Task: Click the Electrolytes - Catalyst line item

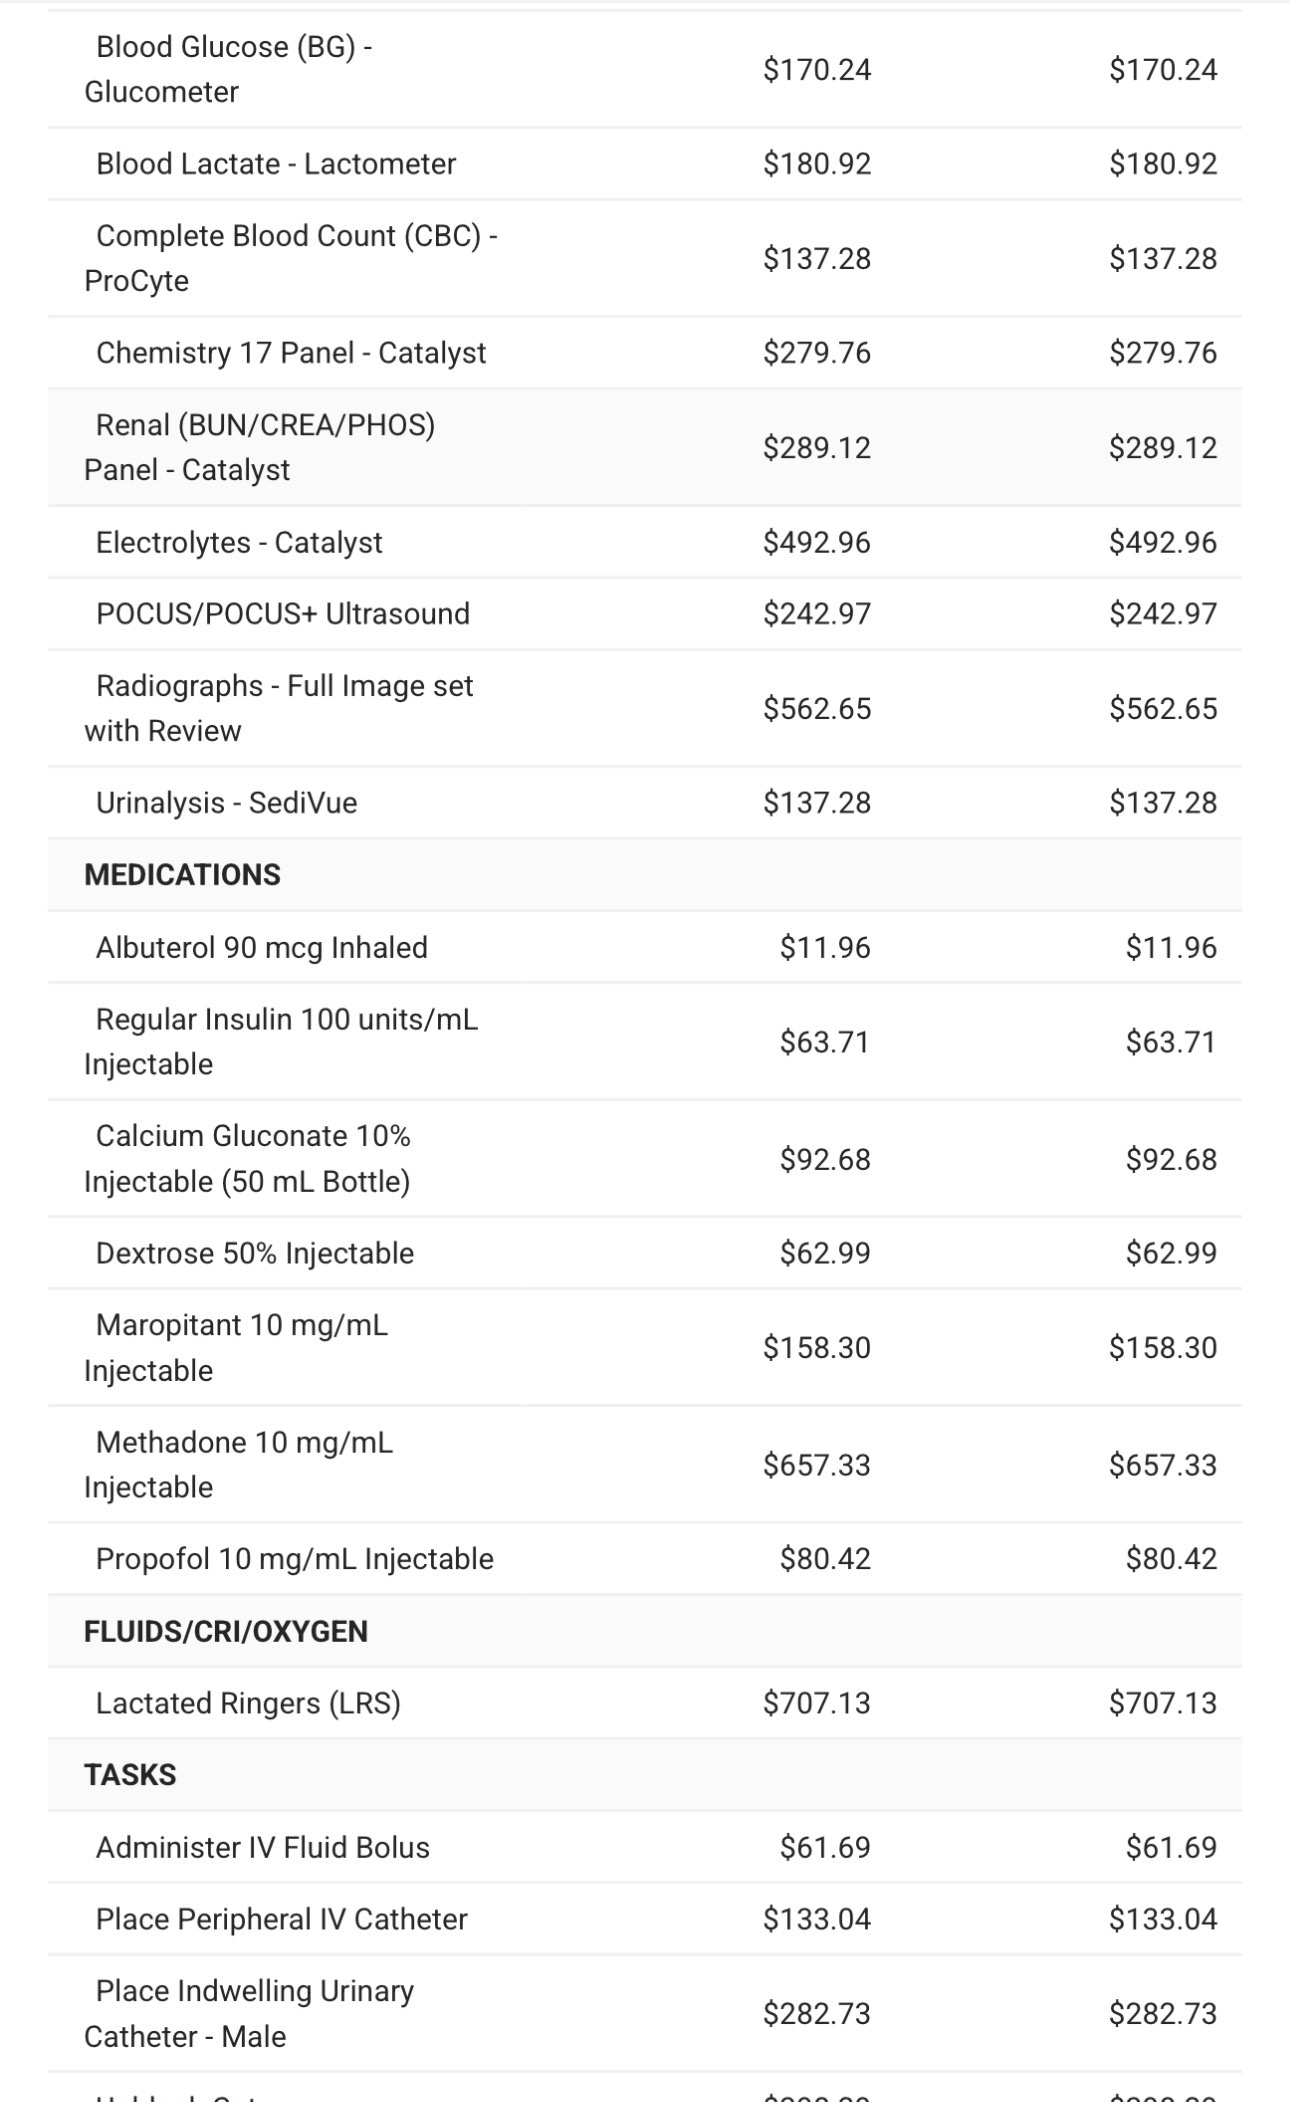Action: pos(239,543)
